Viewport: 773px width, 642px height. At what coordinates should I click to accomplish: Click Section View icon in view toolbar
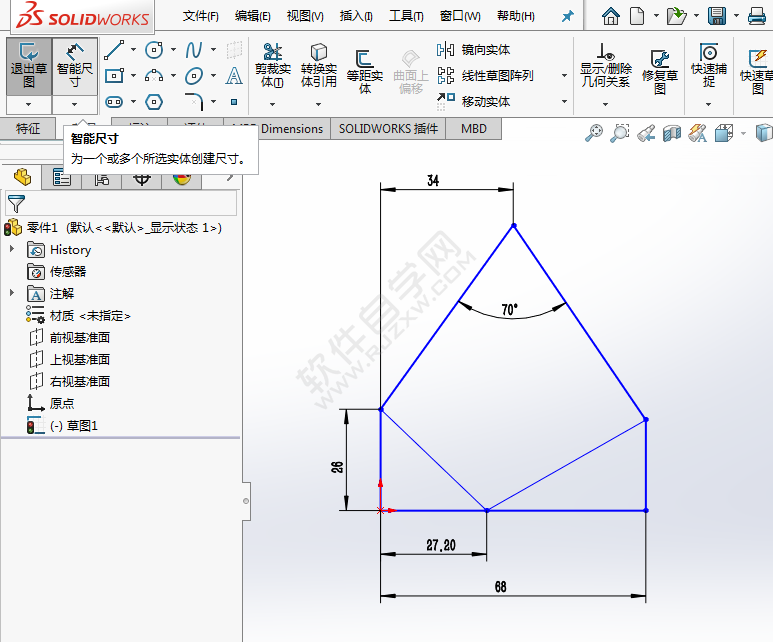[x=672, y=133]
